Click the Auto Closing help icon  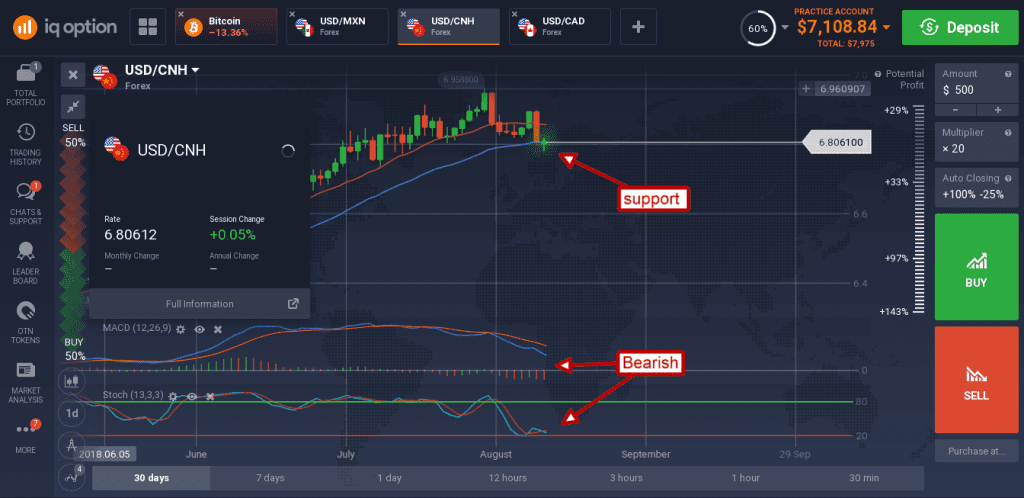coord(1008,178)
